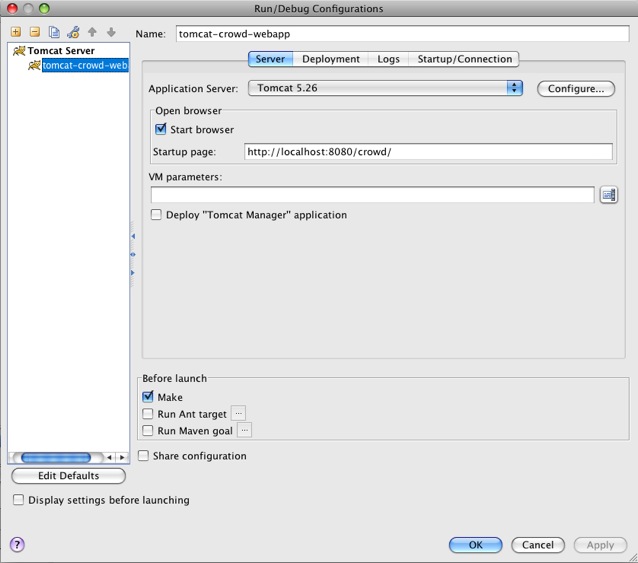
Task: Open the VM parameters expand editor icon
Action: coord(608,195)
